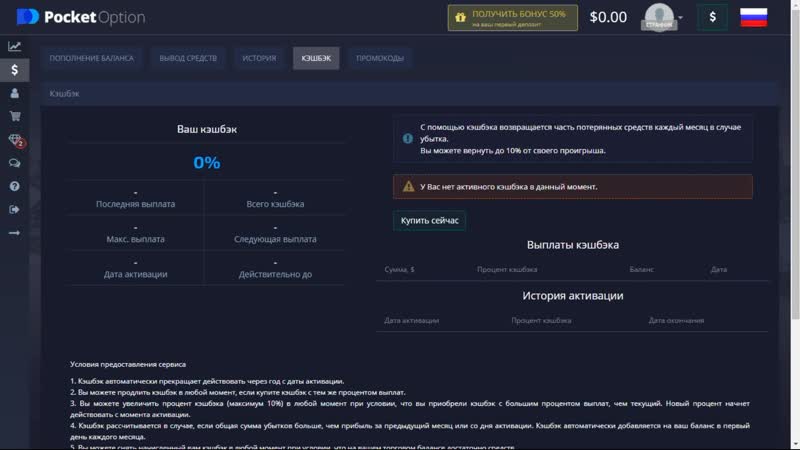Click Макс. выплата label
The image size is (800, 450).
(135, 239)
